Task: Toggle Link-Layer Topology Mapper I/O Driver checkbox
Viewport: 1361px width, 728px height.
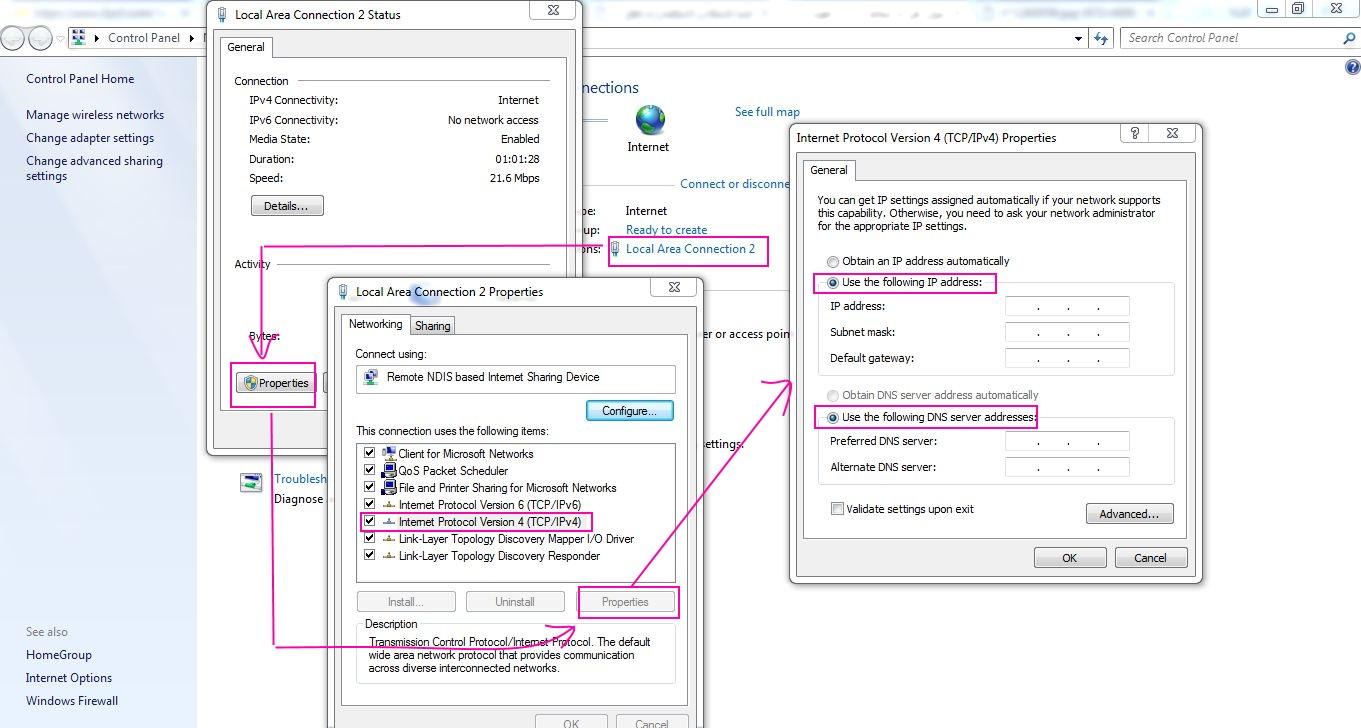Action: point(369,538)
